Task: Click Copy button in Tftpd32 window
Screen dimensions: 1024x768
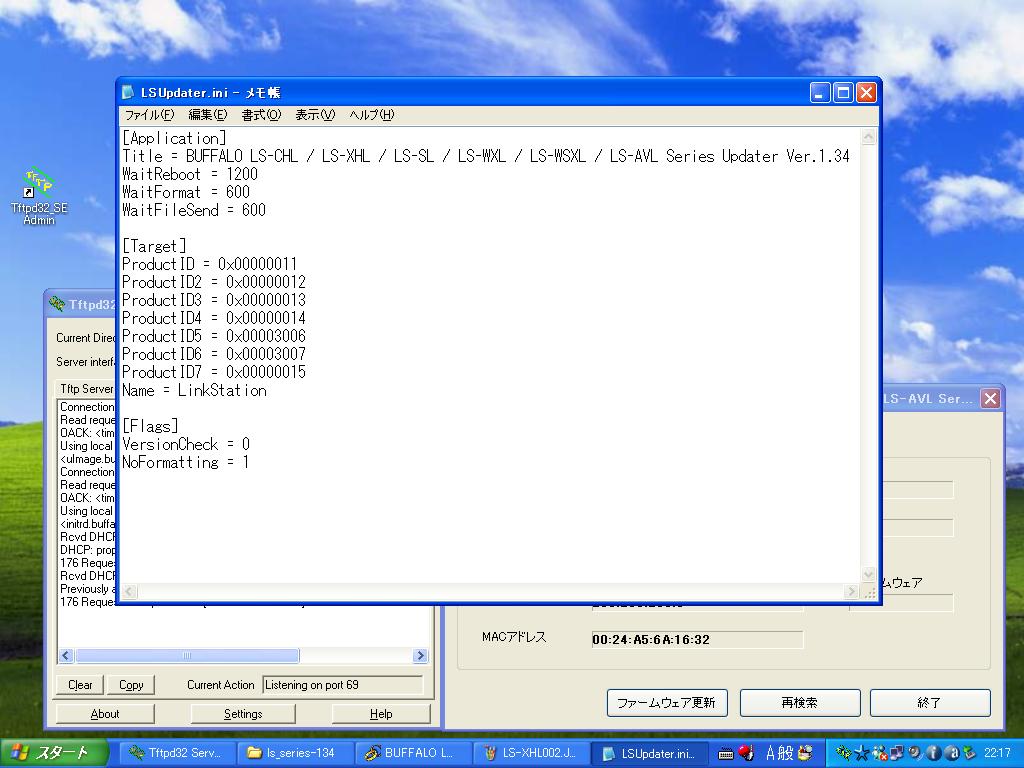Action: click(x=131, y=684)
